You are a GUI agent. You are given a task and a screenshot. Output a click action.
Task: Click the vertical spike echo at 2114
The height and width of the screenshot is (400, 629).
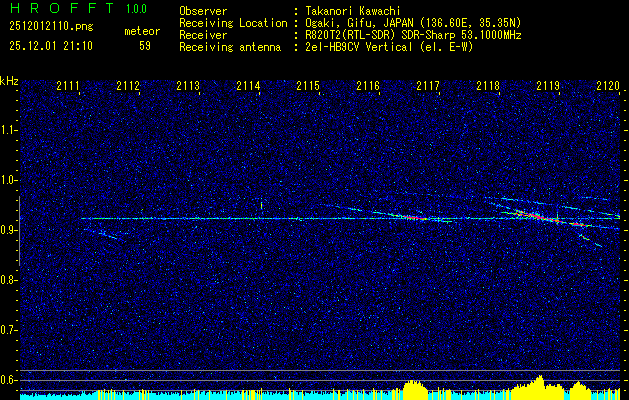(262, 205)
